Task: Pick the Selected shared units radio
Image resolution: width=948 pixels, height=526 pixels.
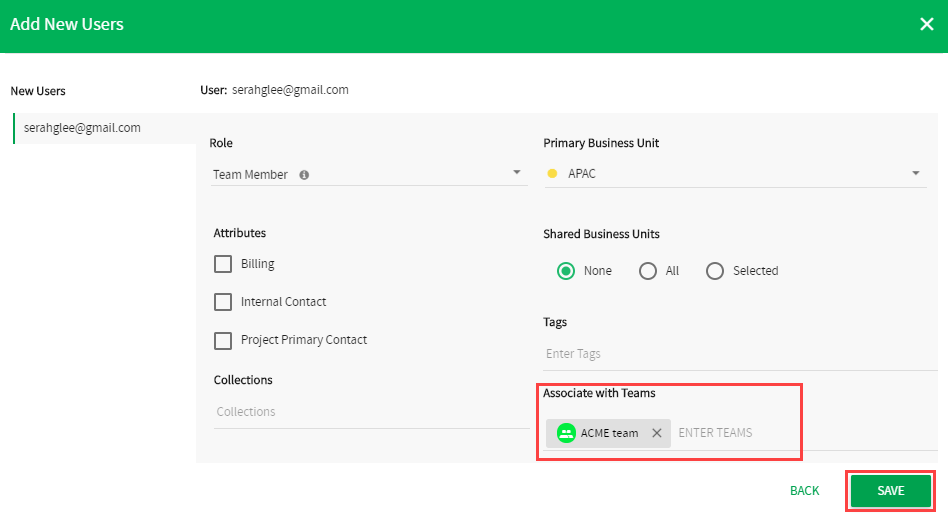Action: coord(715,271)
